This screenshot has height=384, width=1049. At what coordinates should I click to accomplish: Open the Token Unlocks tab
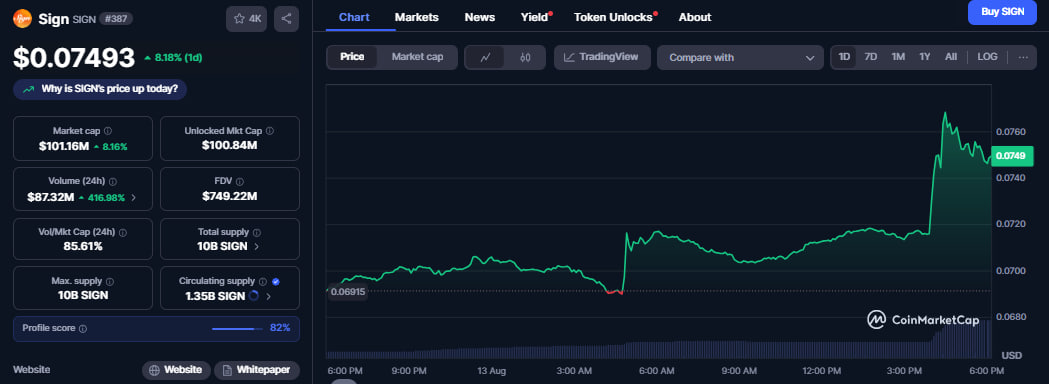(613, 17)
